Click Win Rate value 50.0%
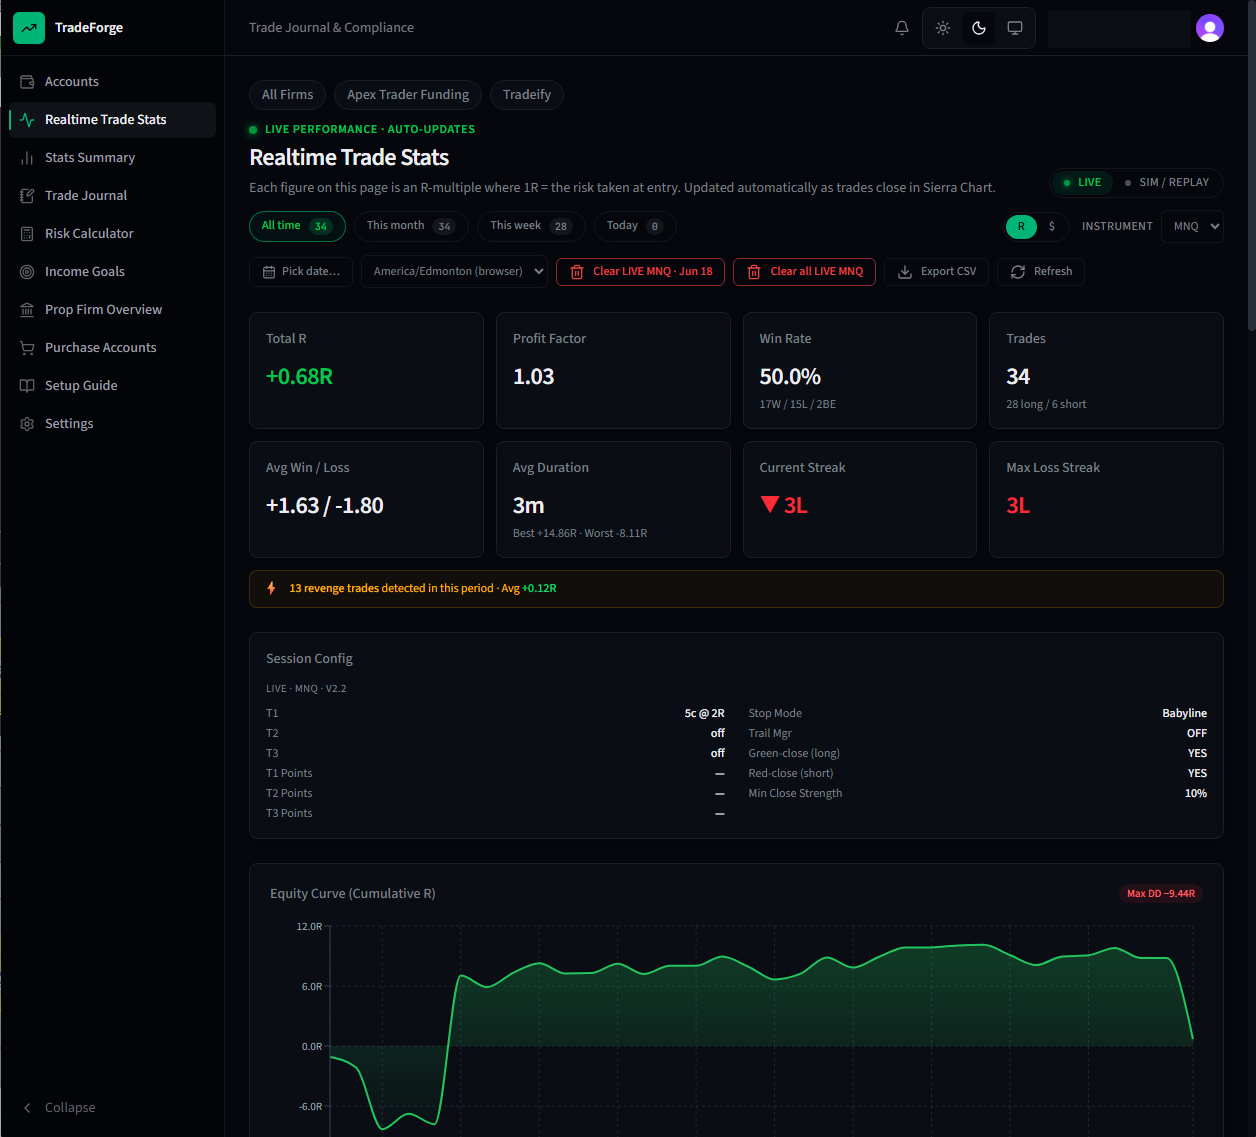This screenshot has width=1256, height=1137. click(790, 377)
